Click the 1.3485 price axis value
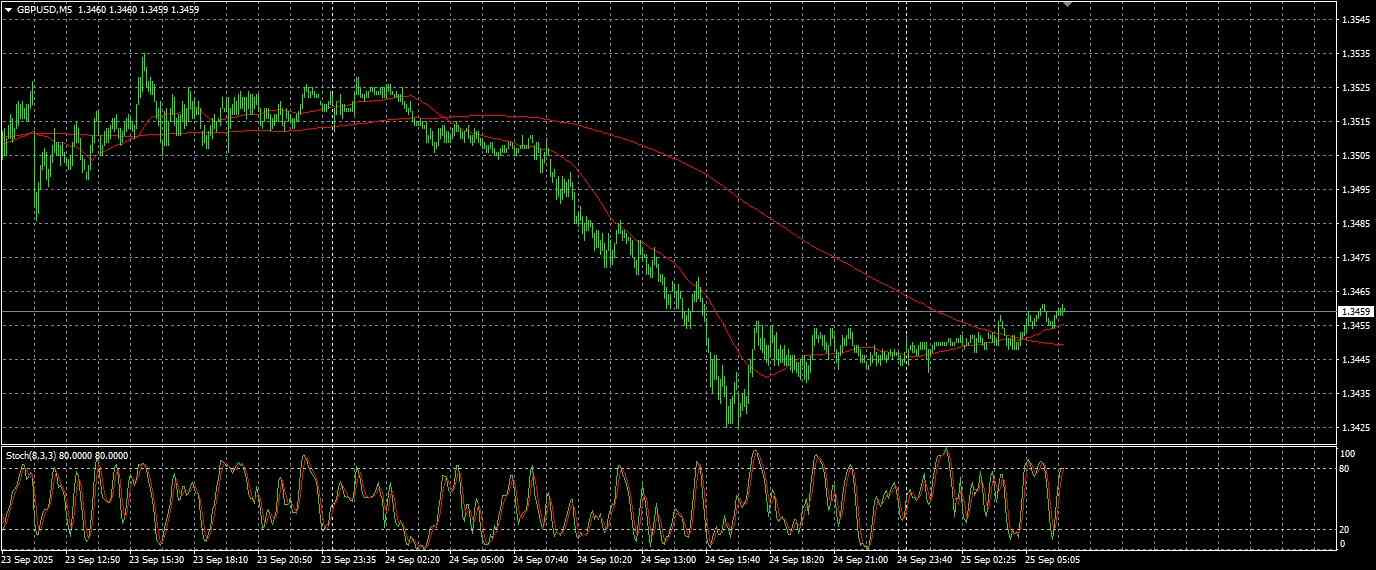Screen dimensions: 1376x570 (1356, 224)
